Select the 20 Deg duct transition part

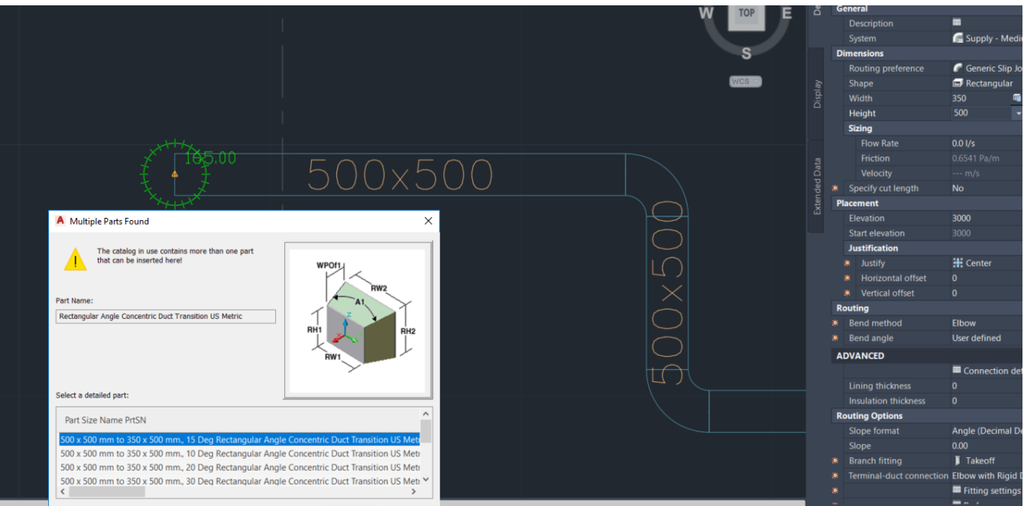[240, 467]
